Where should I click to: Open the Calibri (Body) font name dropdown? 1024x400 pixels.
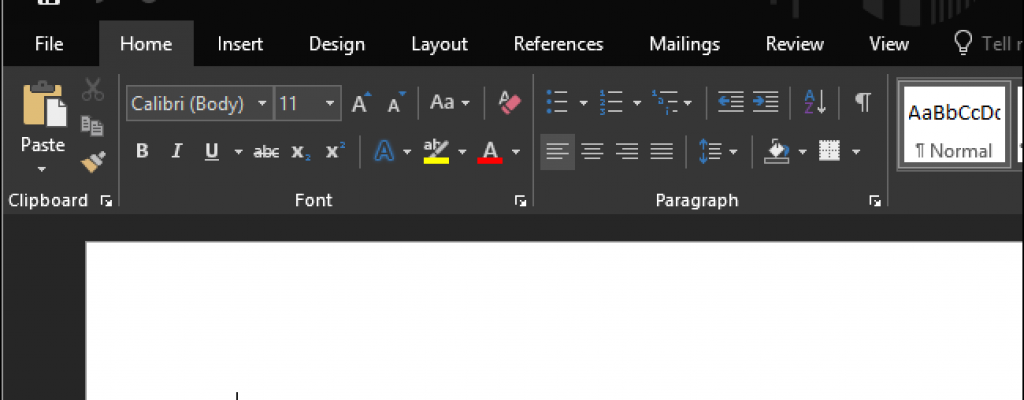click(x=263, y=103)
